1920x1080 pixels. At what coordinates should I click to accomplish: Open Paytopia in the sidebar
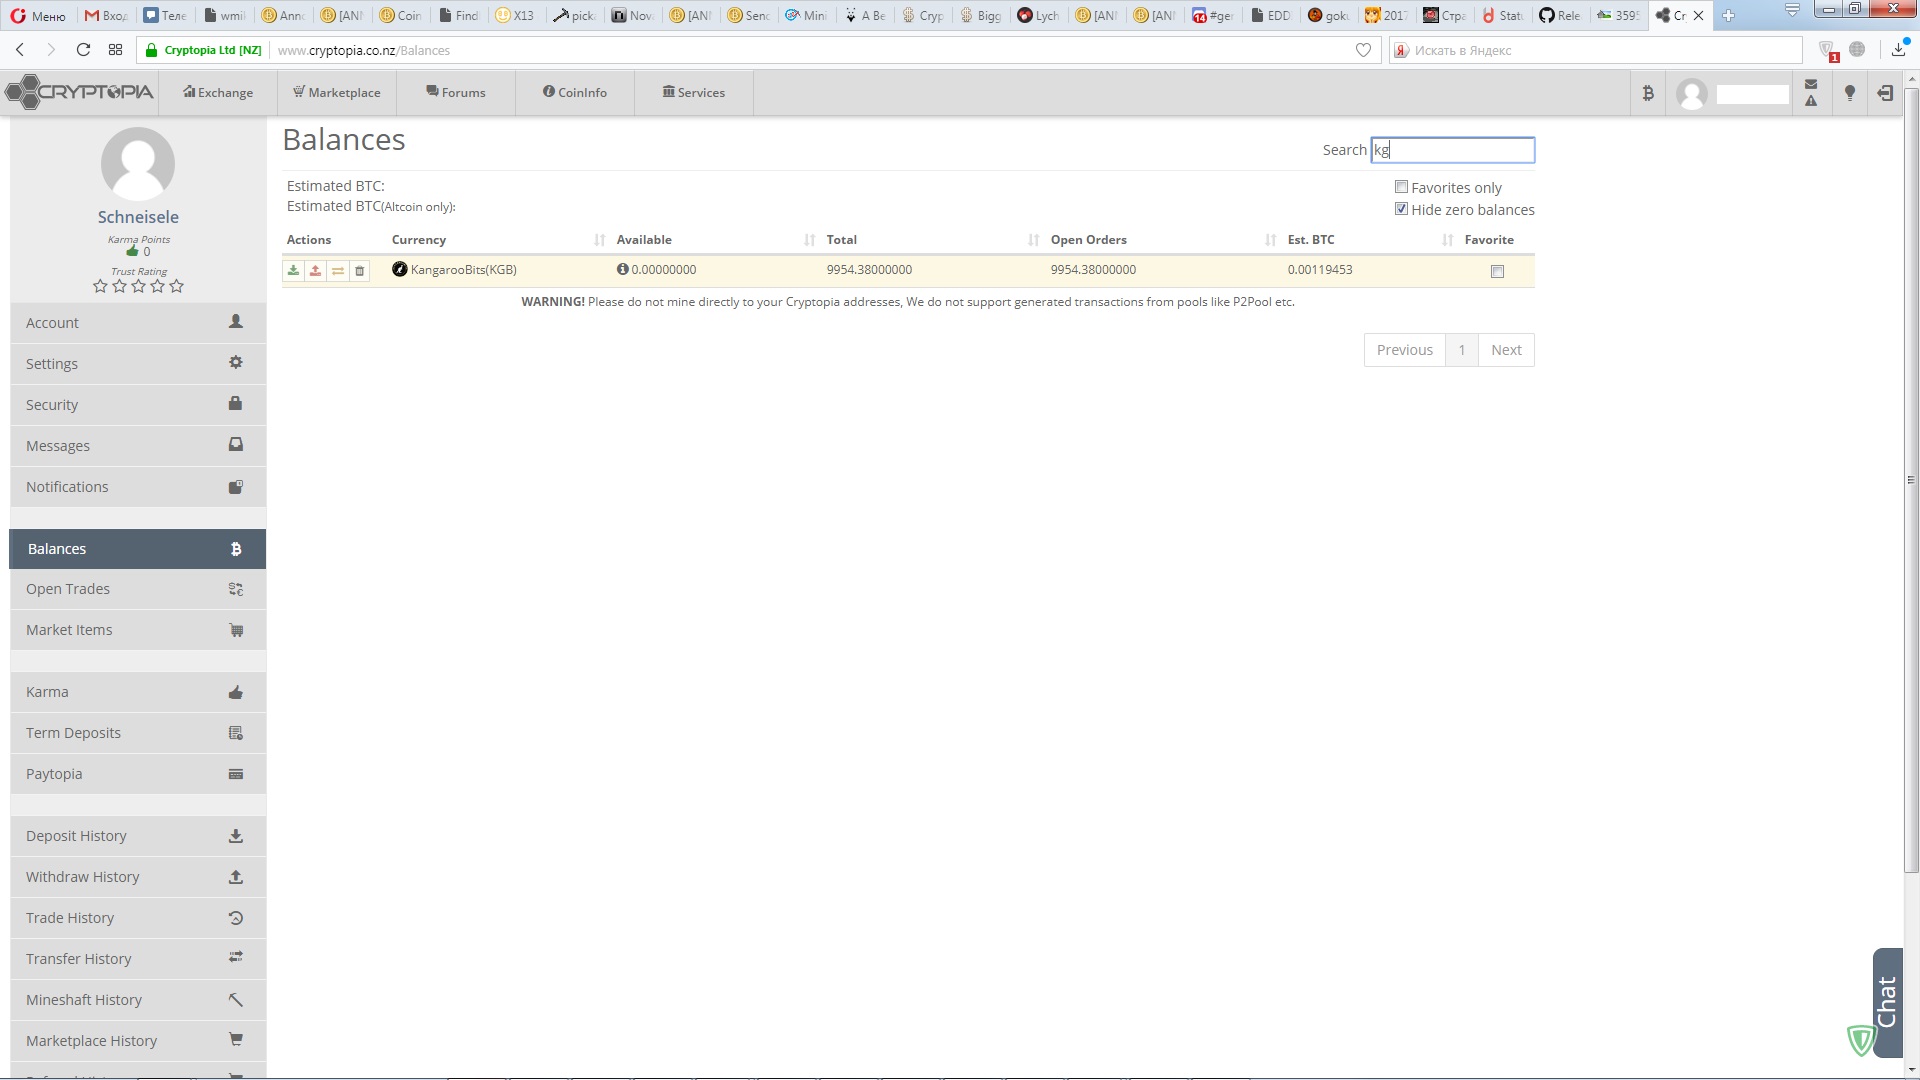(x=138, y=774)
